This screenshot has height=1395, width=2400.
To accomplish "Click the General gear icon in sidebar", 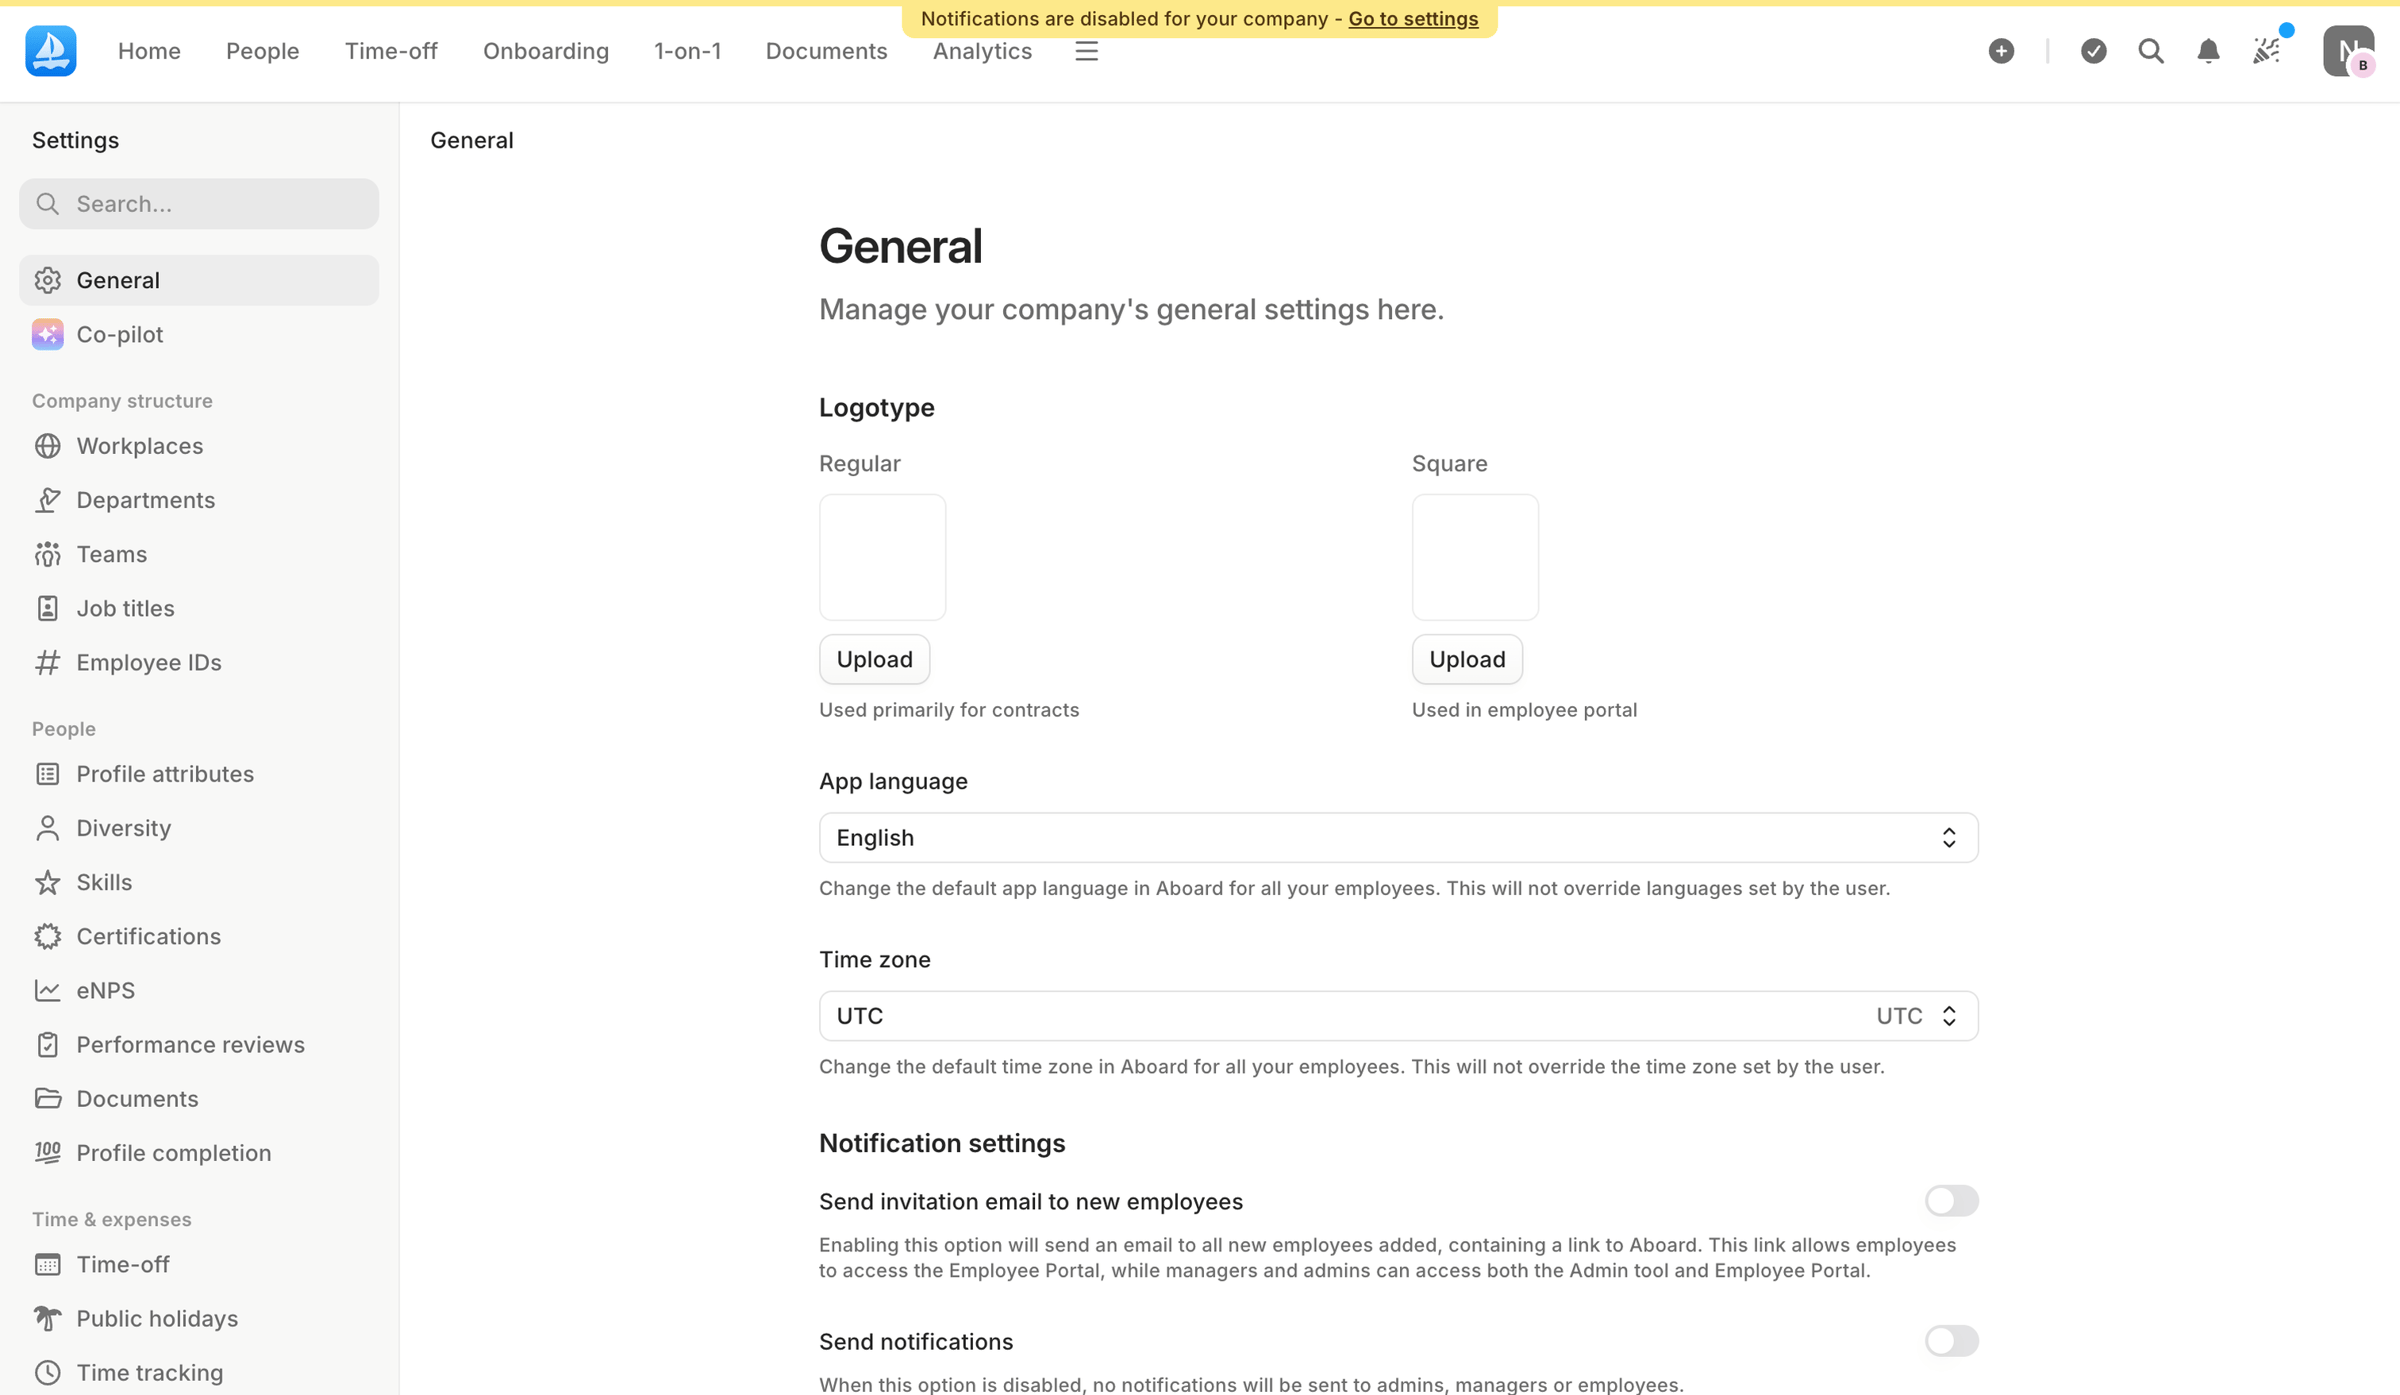I will coord(47,280).
